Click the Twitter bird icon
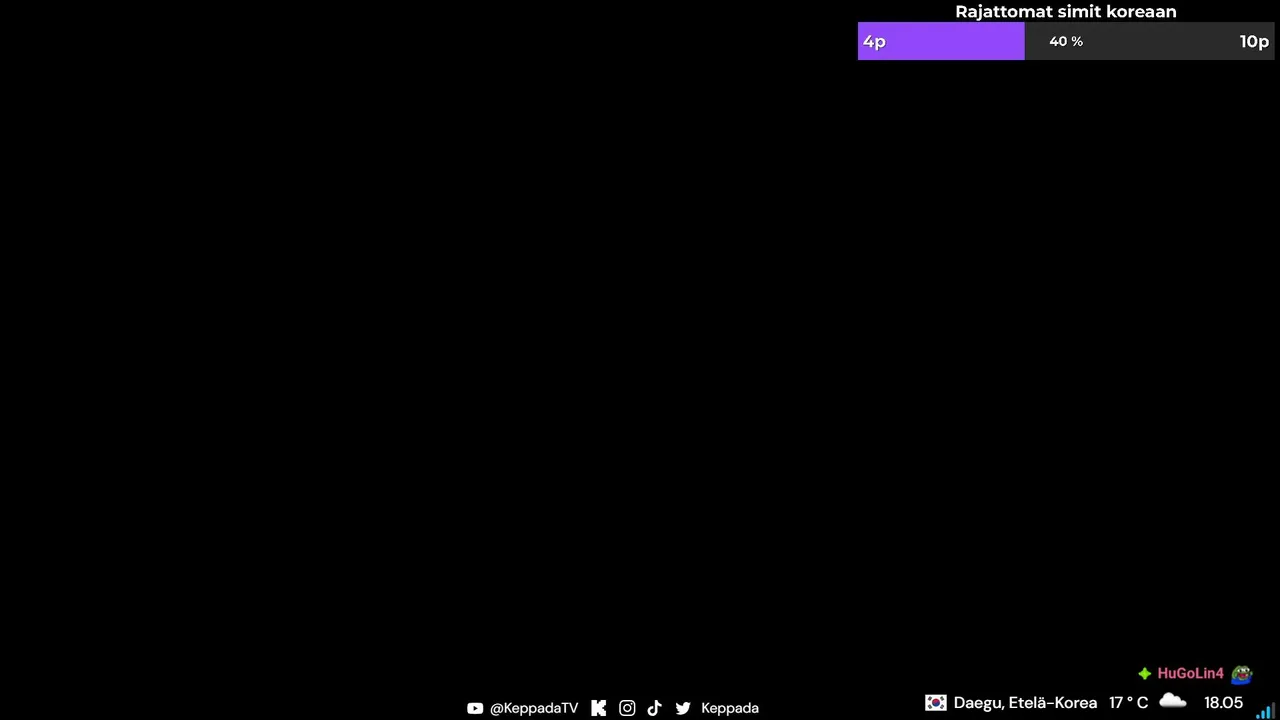The width and height of the screenshot is (1280, 720). pyautogui.click(x=683, y=708)
